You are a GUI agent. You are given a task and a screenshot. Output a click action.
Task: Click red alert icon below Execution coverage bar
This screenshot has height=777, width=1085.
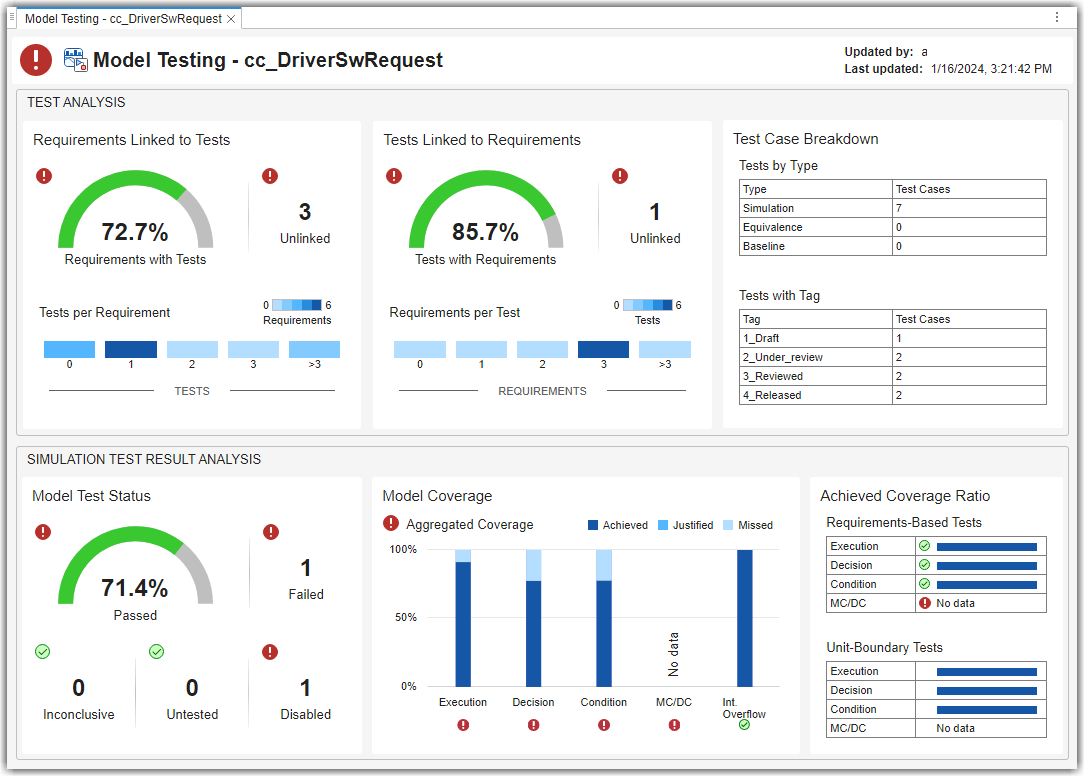pos(463,725)
